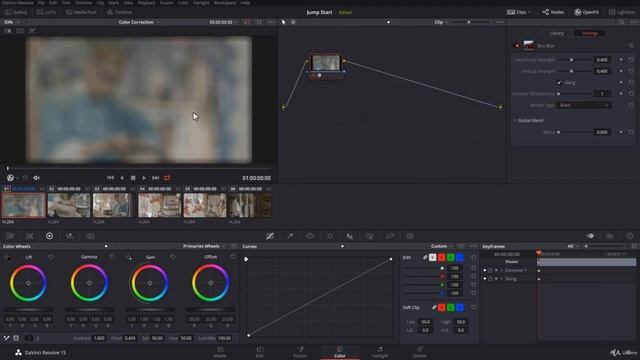Select the RGB Mixer palette icon
Image resolution: width=640 pixels, height=360 pixels.
tap(69, 236)
